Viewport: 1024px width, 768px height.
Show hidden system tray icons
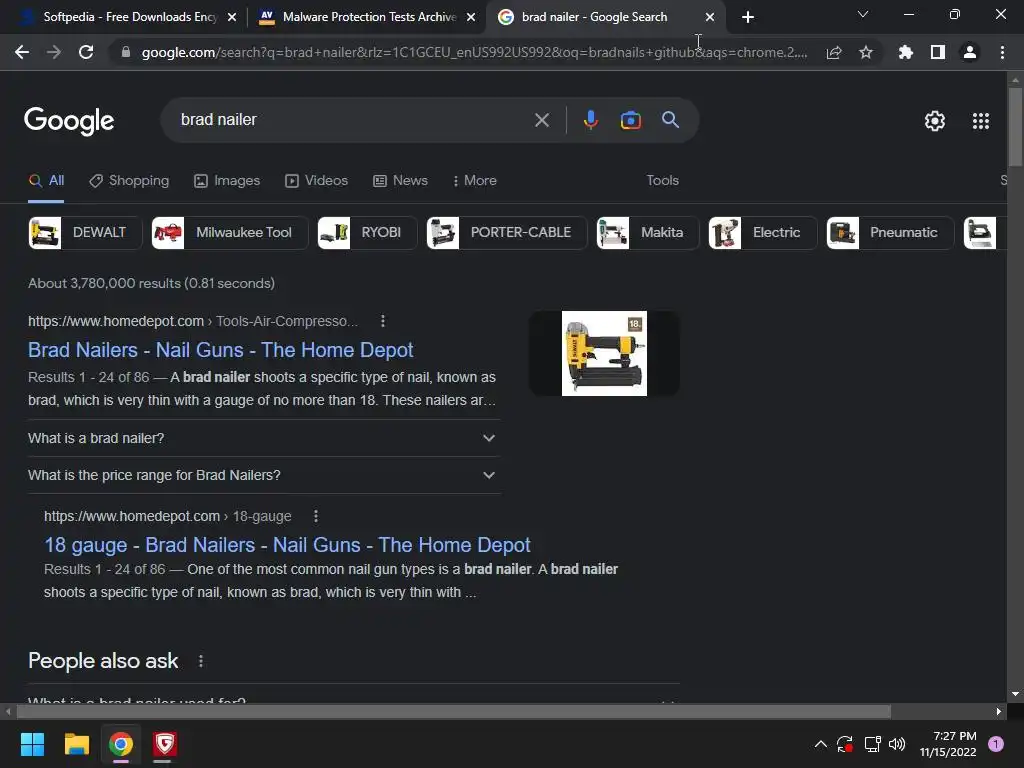[821, 744]
